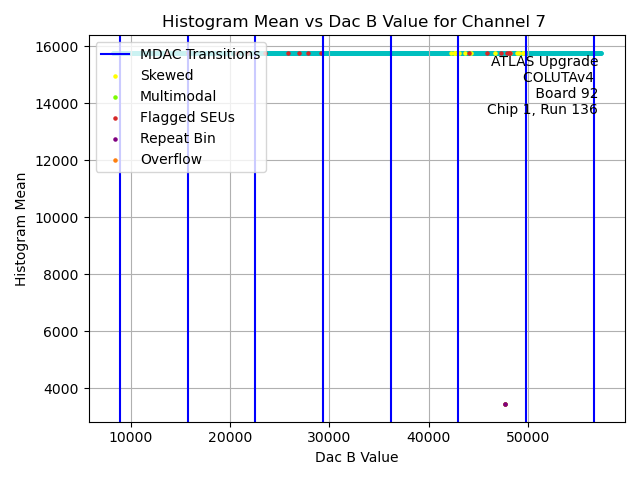
Task: Click the orange Overflow legend dot
Action: pyautogui.click(x=115, y=160)
